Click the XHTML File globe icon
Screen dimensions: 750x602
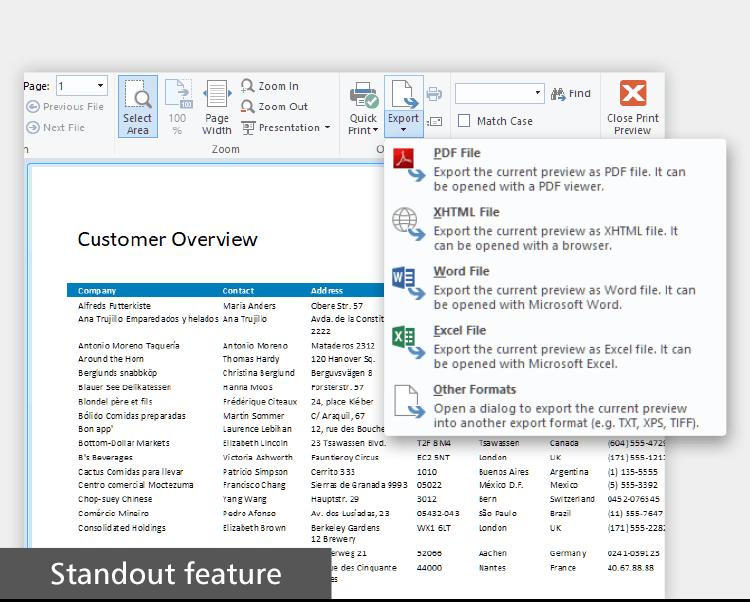pos(408,224)
